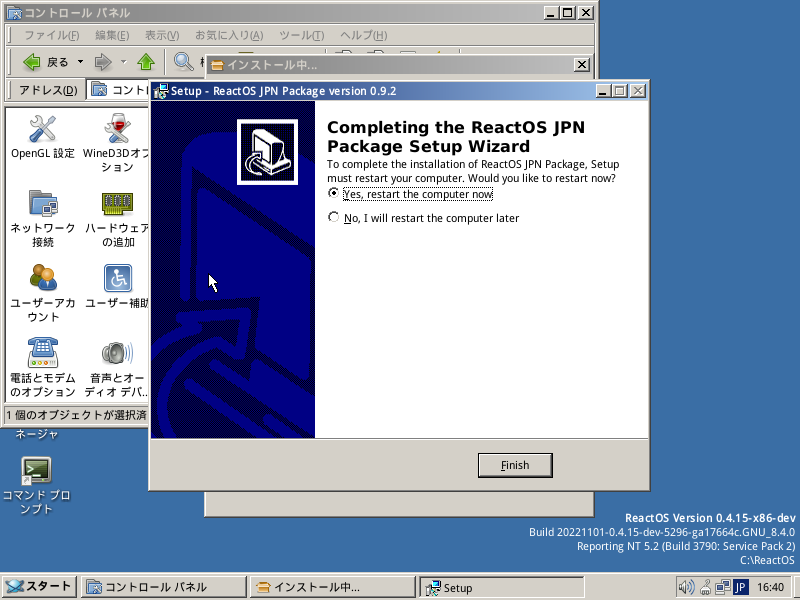Select No, I will restart the computer later

coord(334,216)
